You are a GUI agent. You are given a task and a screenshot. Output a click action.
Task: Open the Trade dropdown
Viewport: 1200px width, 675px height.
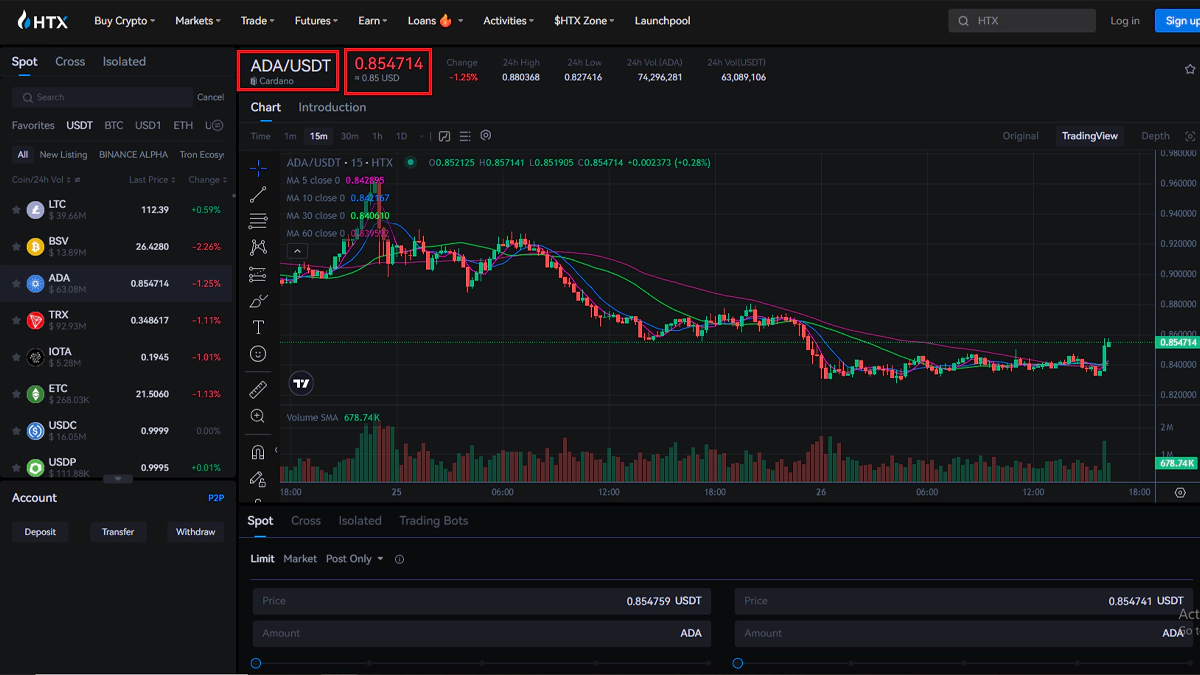[258, 20]
